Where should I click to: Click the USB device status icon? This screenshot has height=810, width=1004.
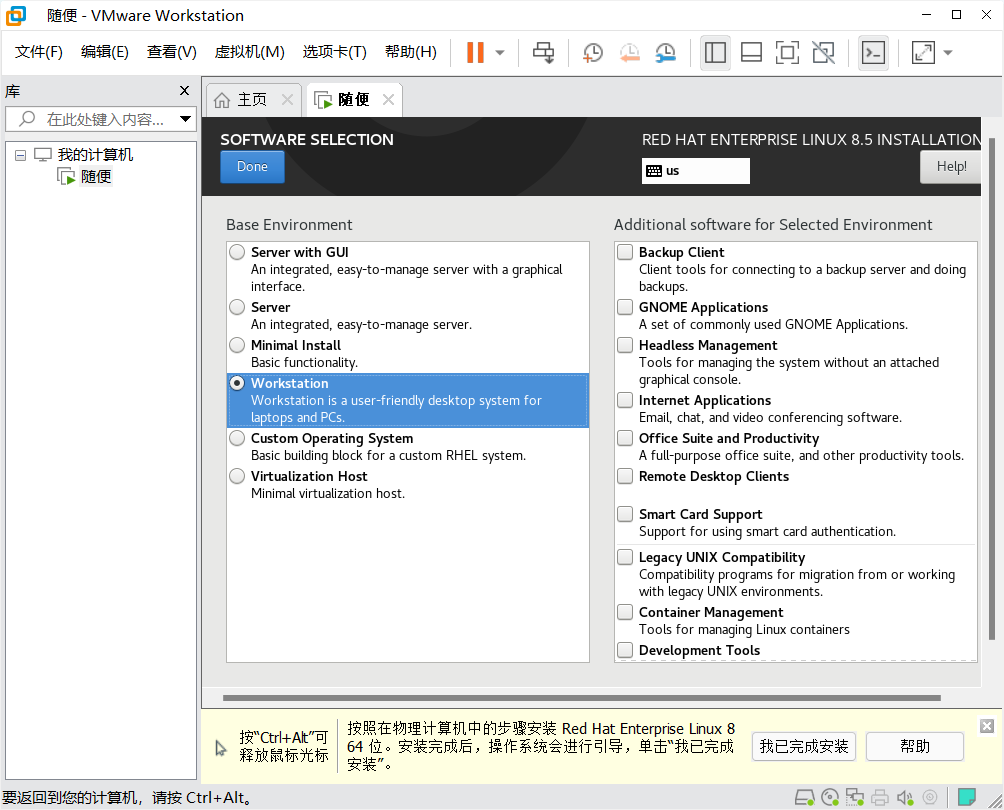coord(930,797)
